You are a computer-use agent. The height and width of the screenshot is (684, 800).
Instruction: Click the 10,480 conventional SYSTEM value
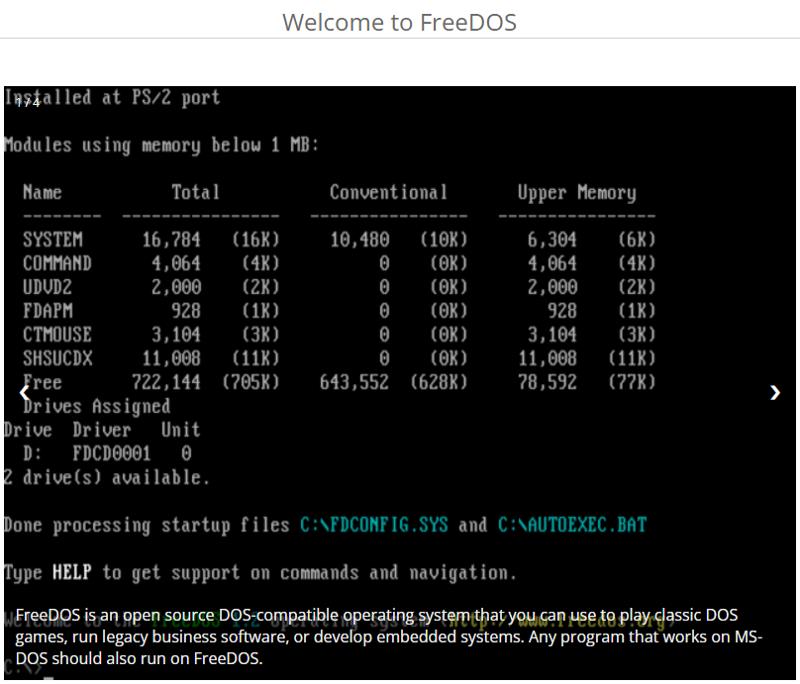click(x=360, y=240)
